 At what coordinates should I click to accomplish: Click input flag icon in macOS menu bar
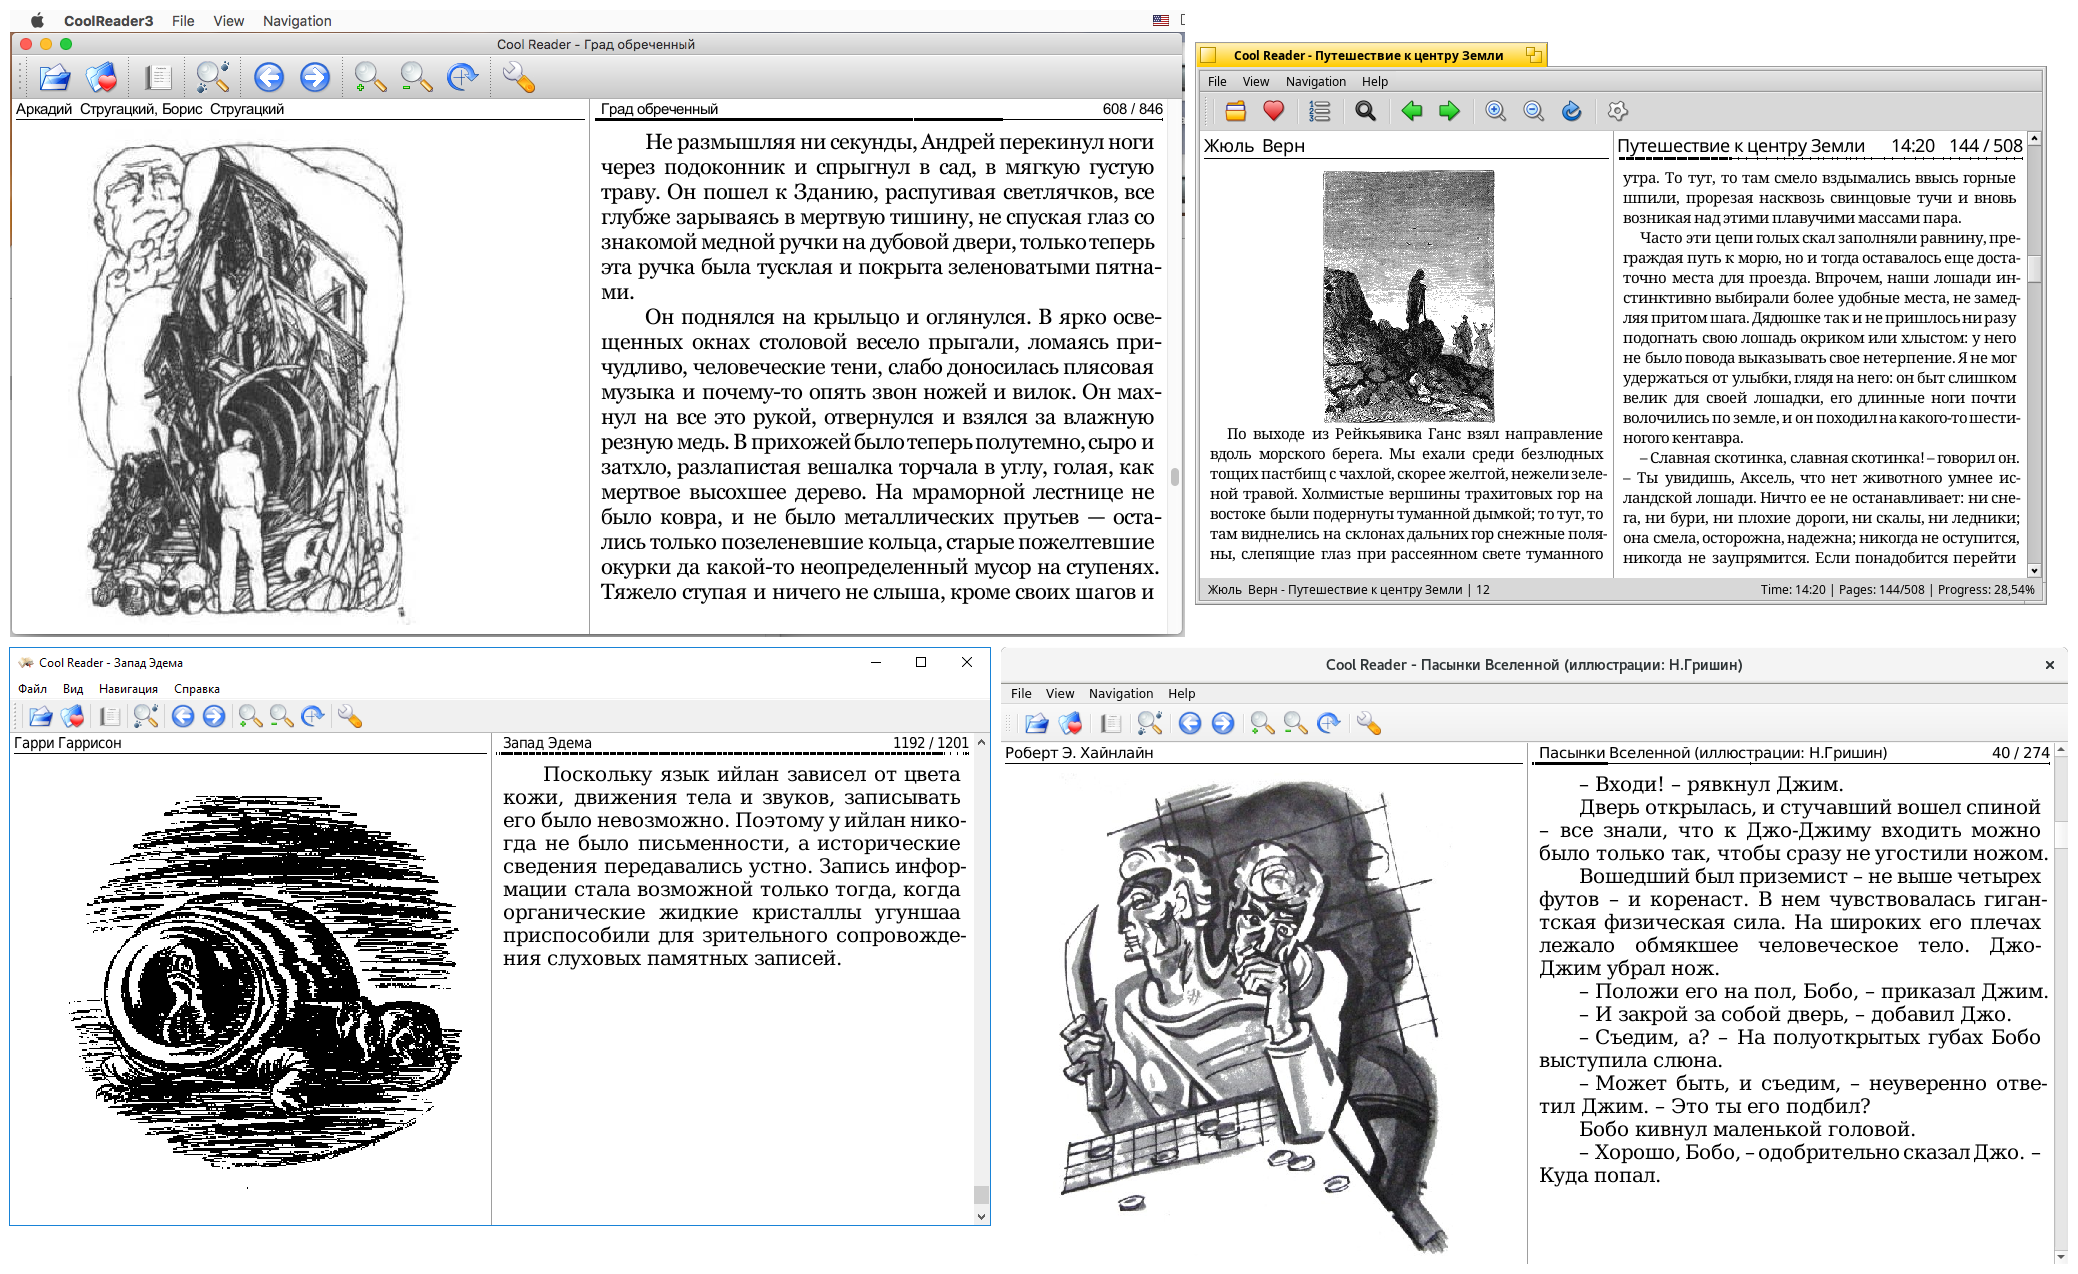pyautogui.click(x=1160, y=20)
